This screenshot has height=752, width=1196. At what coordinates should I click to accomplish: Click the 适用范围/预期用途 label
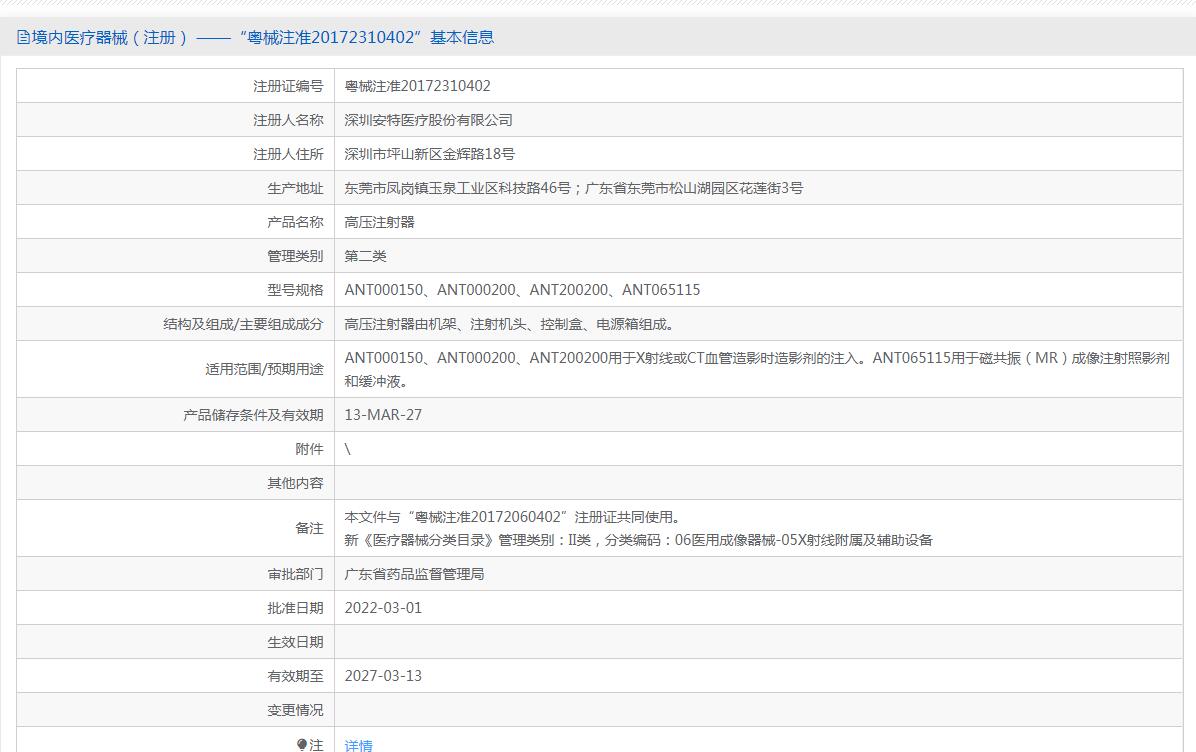264,369
